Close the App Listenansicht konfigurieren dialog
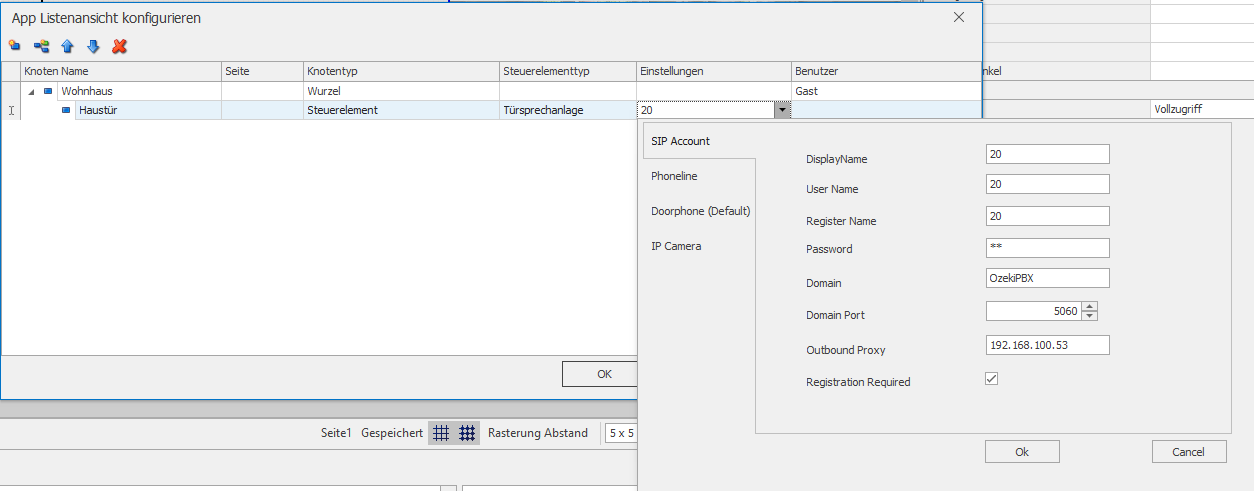The width and height of the screenshot is (1254, 491). pos(959,17)
